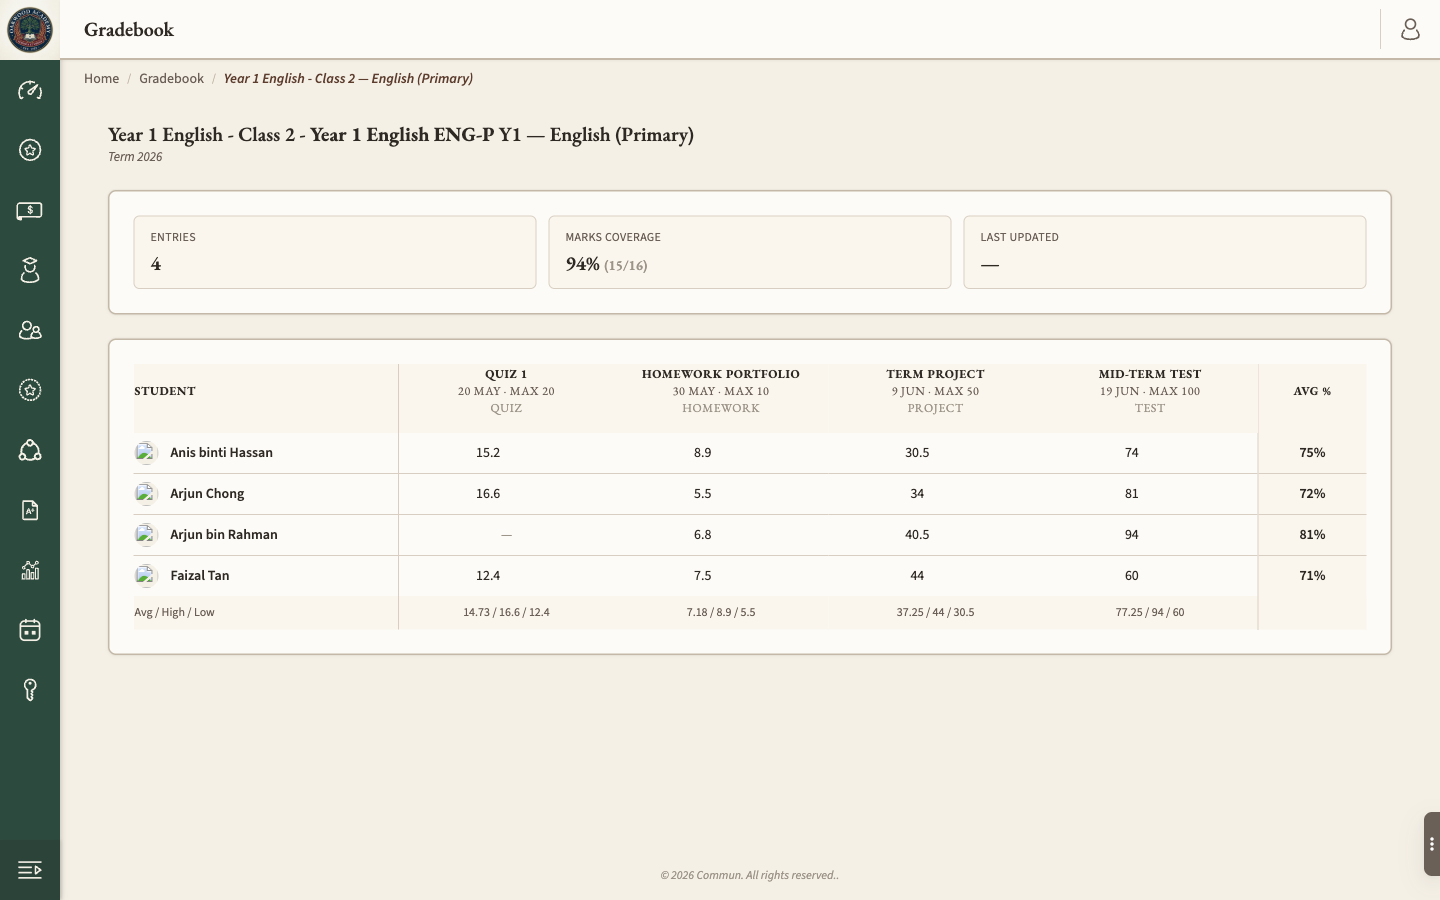Click Faizal Tan's mid-term score 60
The width and height of the screenshot is (1440, 900).
[x=1132, y=575]
